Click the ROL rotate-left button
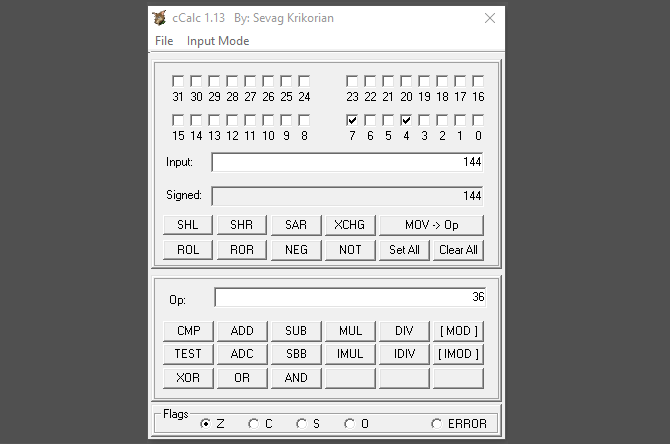 coord(188,250)
